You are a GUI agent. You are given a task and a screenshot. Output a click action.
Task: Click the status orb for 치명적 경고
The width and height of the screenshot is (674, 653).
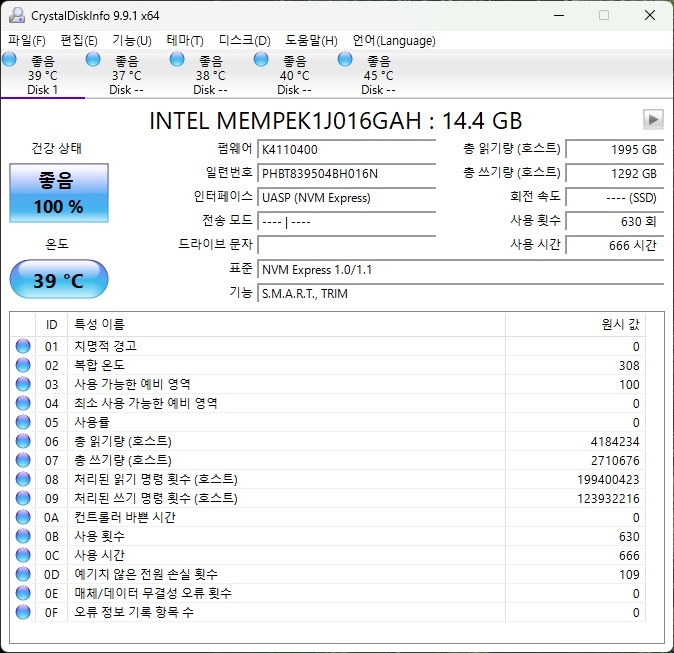point(23,346)
